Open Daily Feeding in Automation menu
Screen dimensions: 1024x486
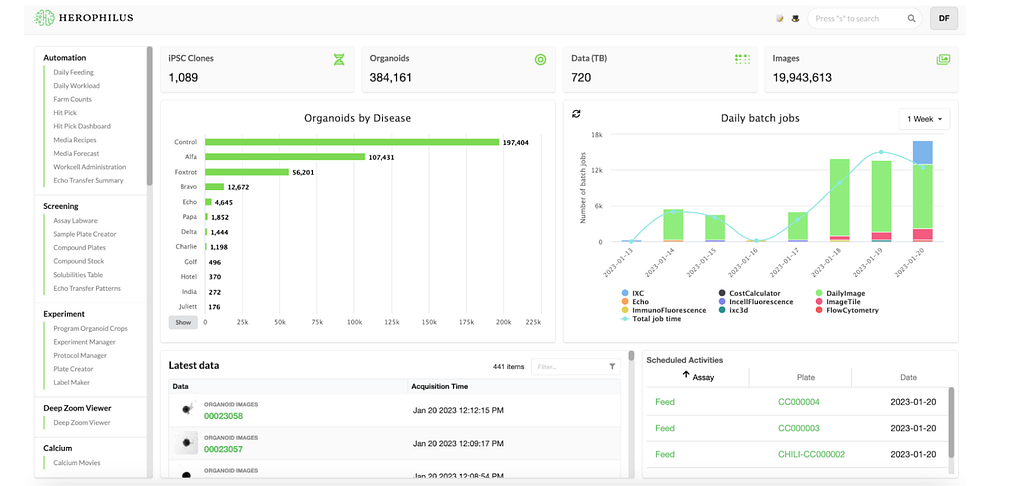point(73,73)
